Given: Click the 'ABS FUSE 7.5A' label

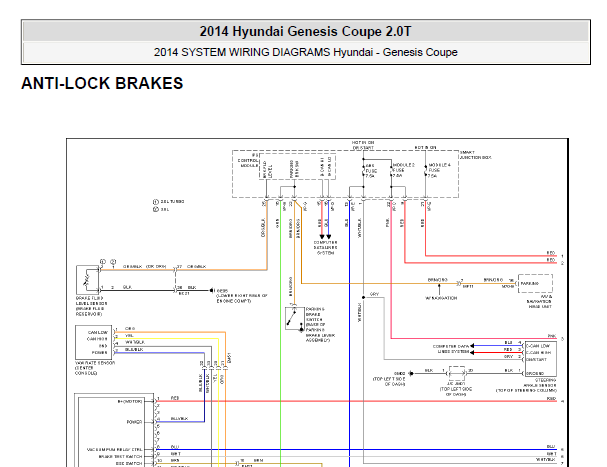Looking at the screenshot, I should [371, 171].
